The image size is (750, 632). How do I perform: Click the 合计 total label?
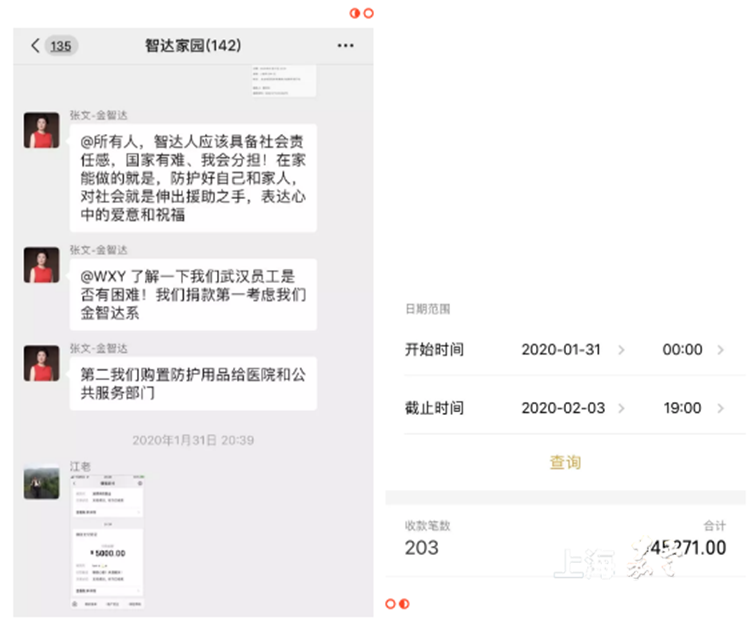(x=715, y=525)
